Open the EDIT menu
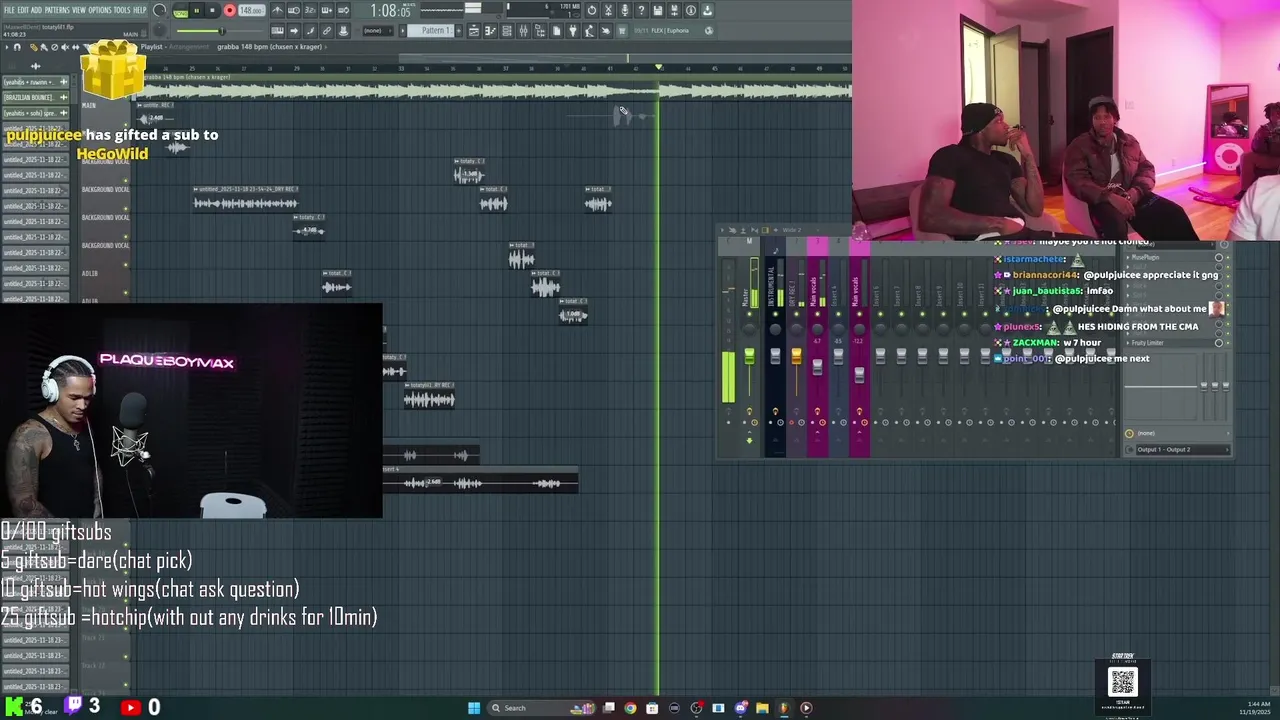The image size is (1280, 720). [23, 10]
